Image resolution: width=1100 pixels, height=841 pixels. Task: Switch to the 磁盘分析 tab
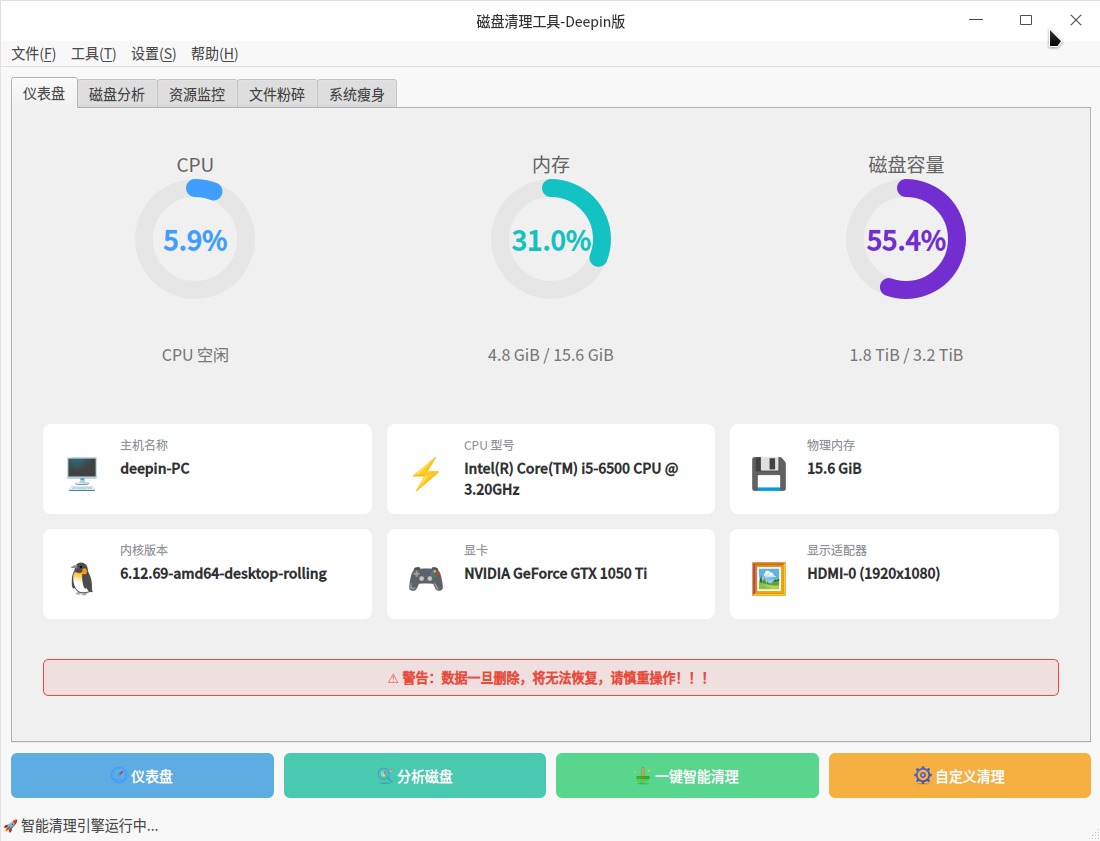coord(117,94)
